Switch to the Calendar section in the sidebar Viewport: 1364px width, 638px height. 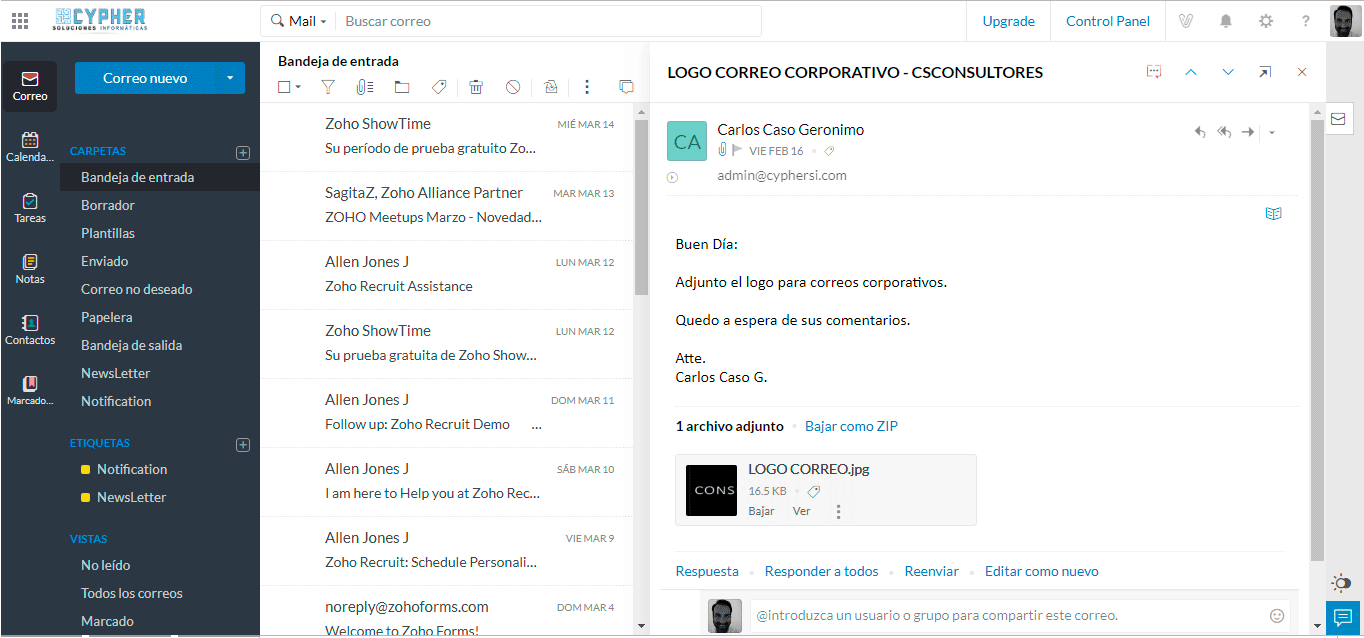tap(30, 143)
